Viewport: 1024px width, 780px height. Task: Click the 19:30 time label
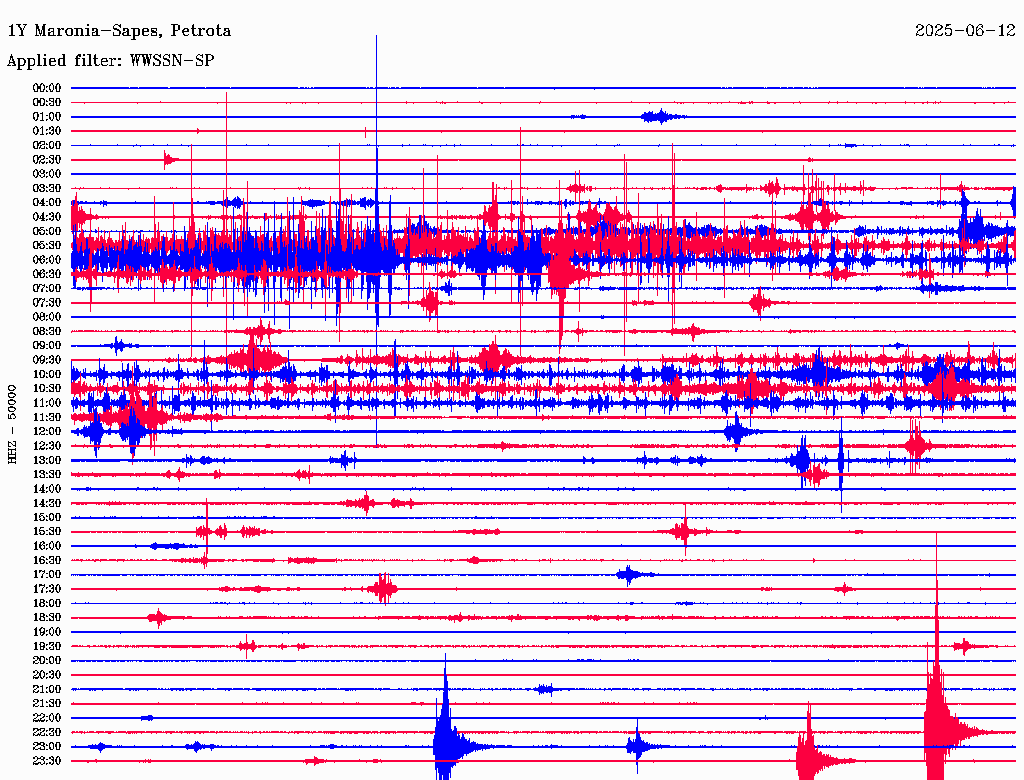pyautogui.click(x=47, y=646)
